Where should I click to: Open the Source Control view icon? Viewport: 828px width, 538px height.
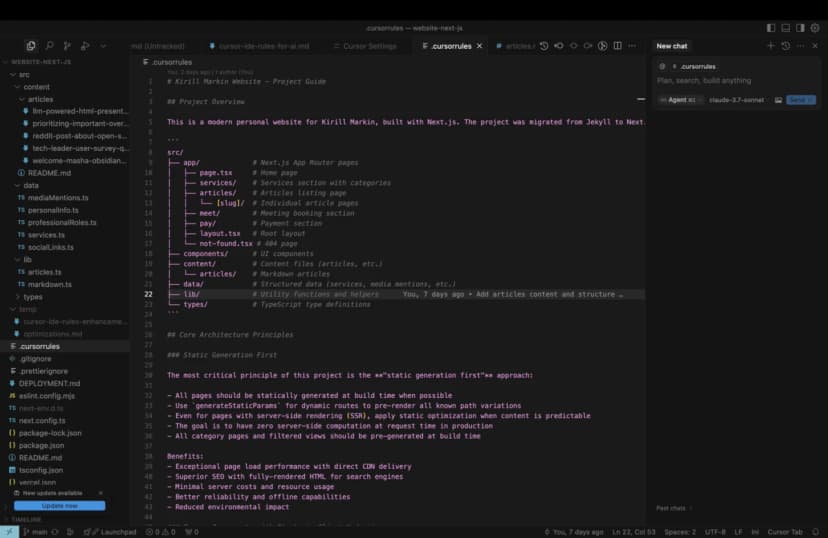point(67,46)
